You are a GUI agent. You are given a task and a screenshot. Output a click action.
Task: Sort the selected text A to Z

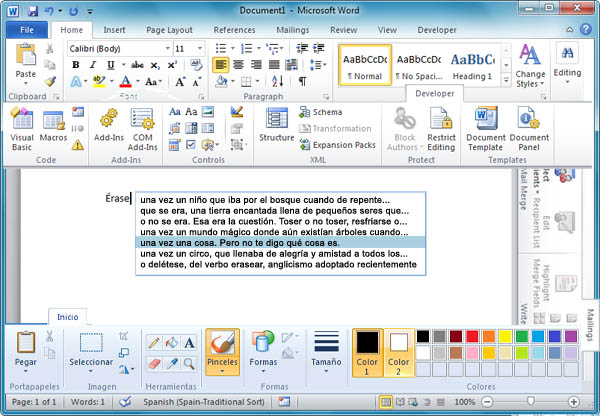(277, 81)
